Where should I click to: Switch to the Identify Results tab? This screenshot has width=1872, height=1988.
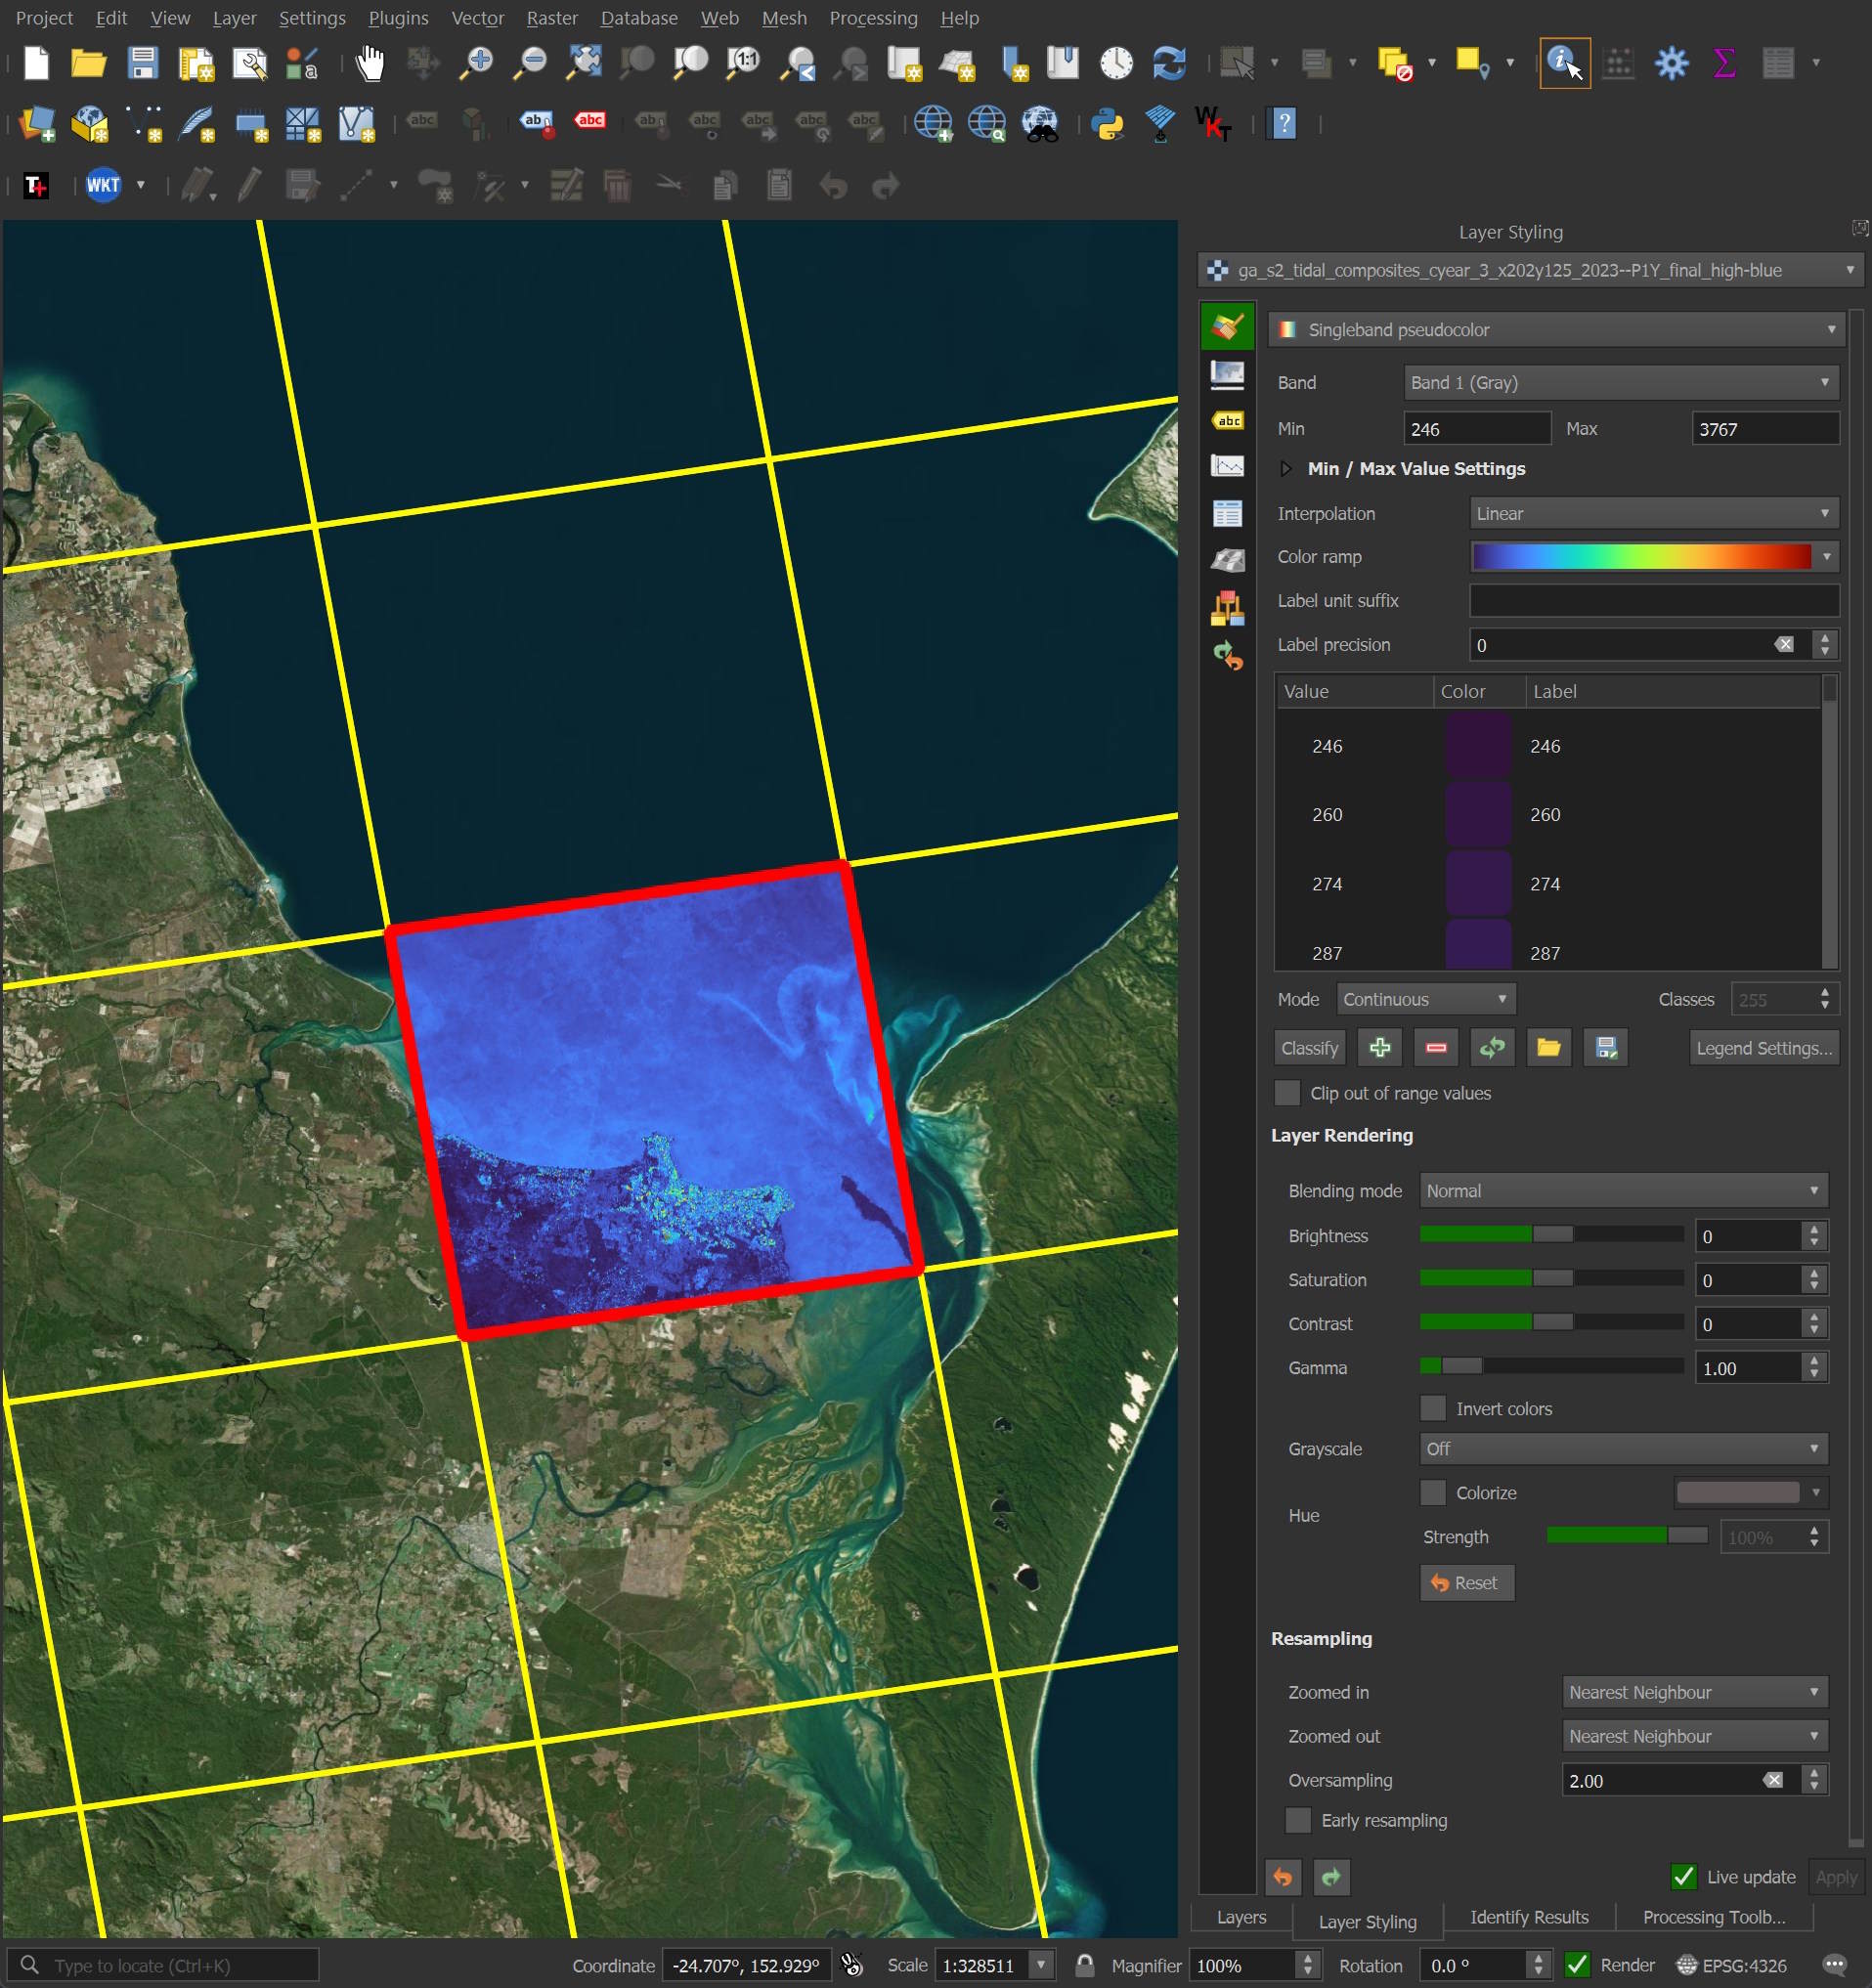click(x=1528, y=1917)
